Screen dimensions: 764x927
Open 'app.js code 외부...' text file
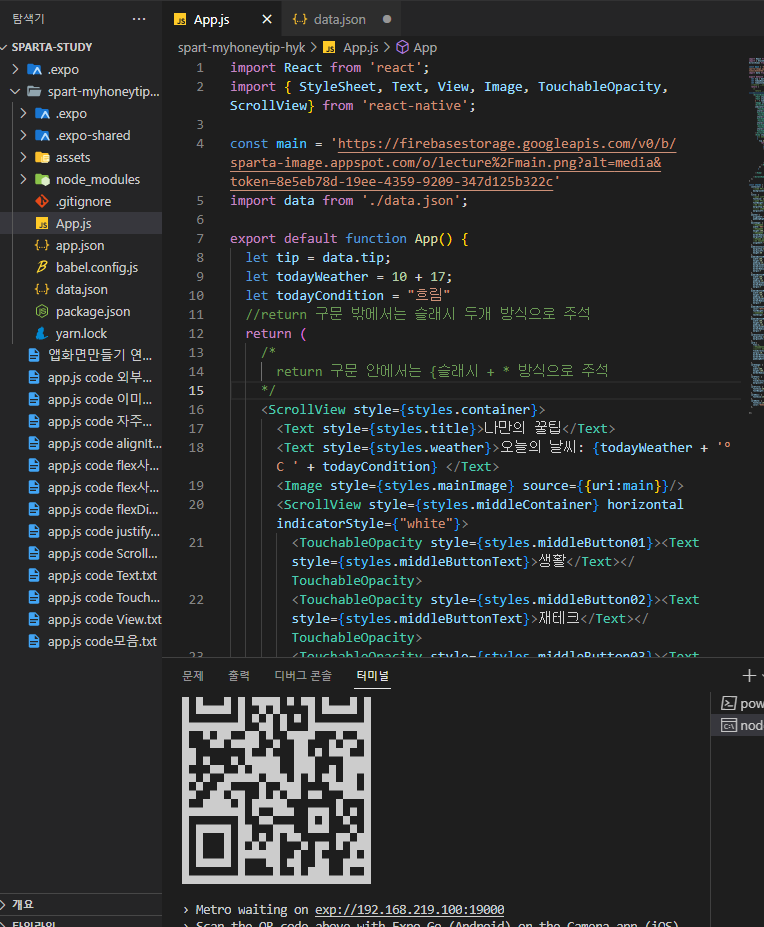[99, 377]
